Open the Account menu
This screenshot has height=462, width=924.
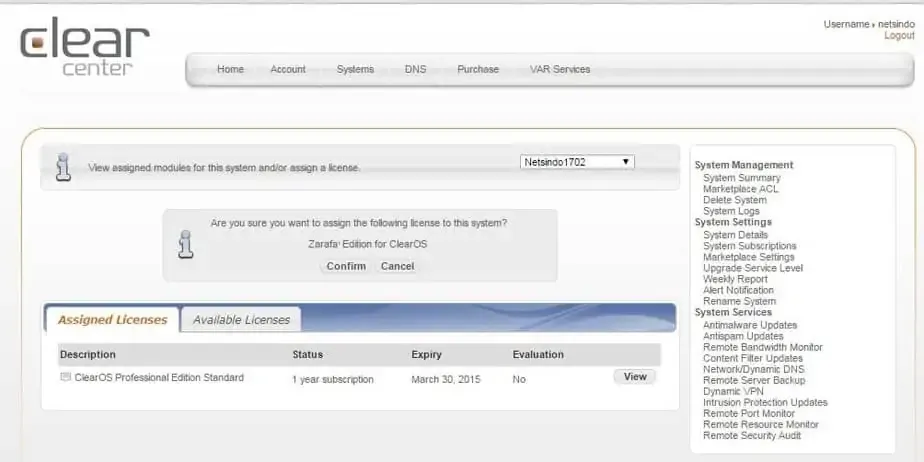click(288, 70)
